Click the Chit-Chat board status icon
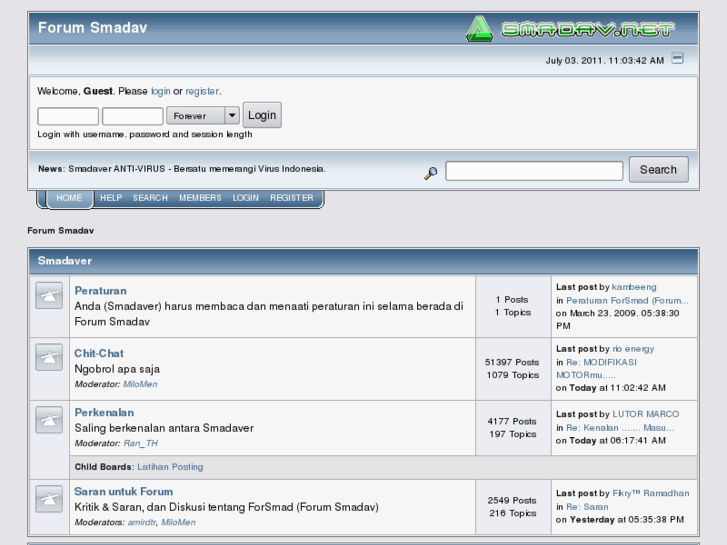The height and width of the screenshot is (545, 727). coord(49,357)
